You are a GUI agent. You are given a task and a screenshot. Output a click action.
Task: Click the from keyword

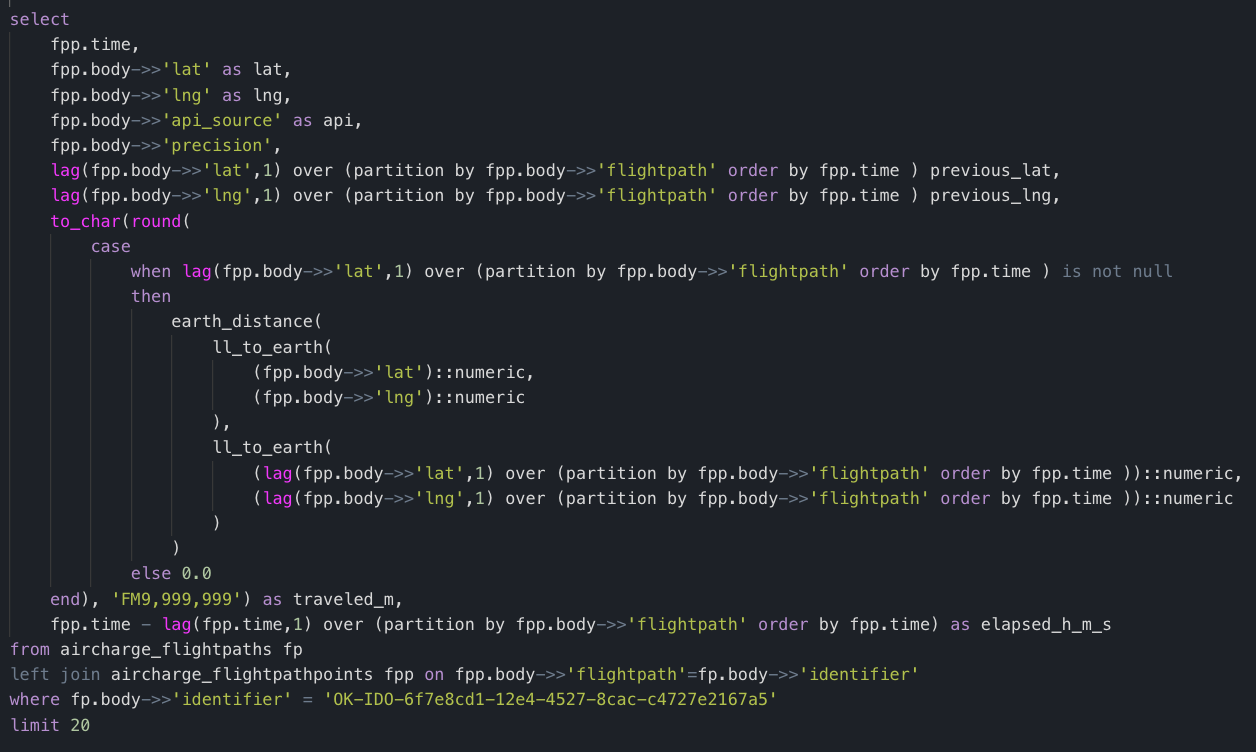(30, 649)
